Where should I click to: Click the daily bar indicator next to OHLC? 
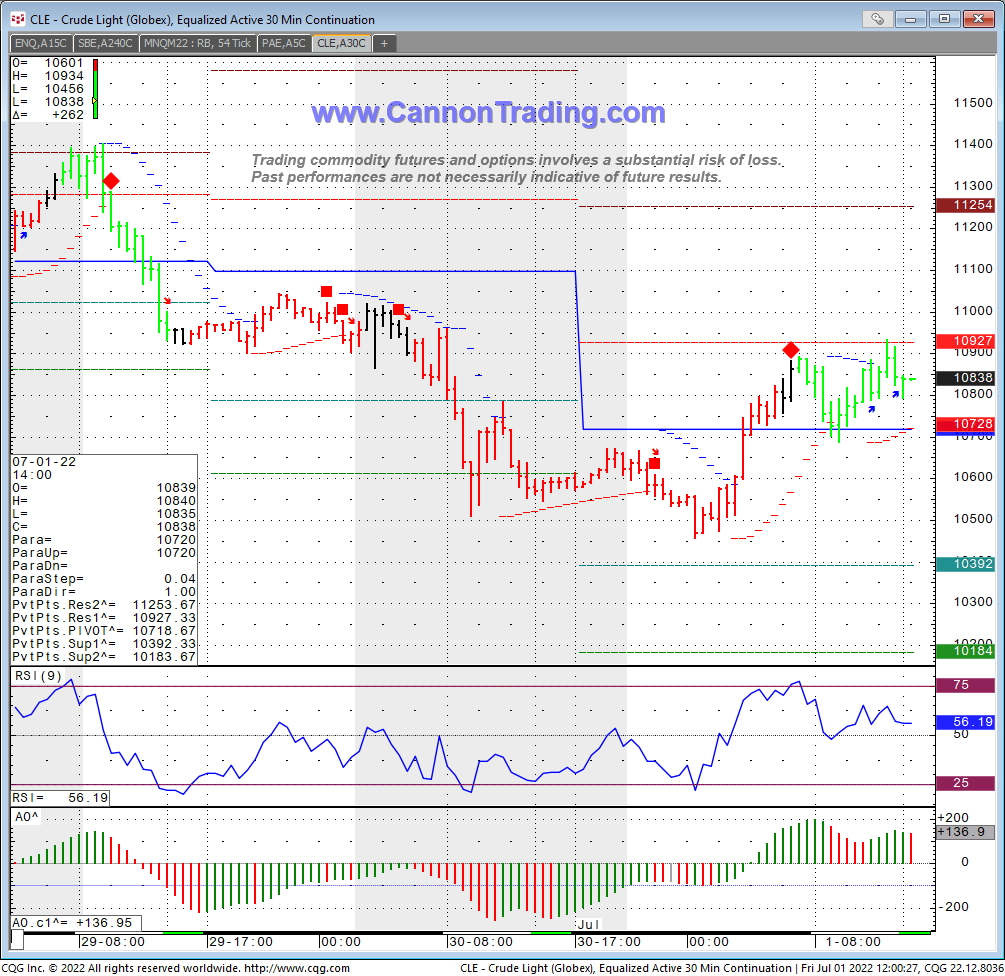tap(94, 85)
